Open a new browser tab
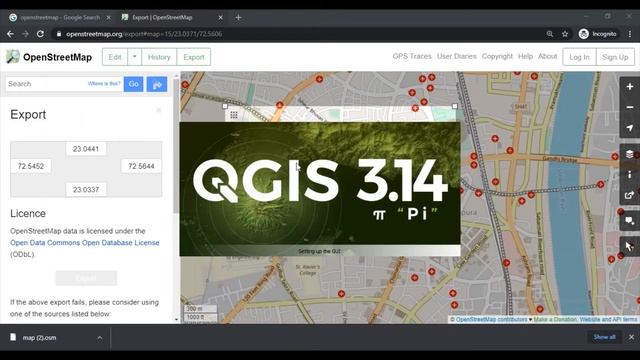 (238, 18)
